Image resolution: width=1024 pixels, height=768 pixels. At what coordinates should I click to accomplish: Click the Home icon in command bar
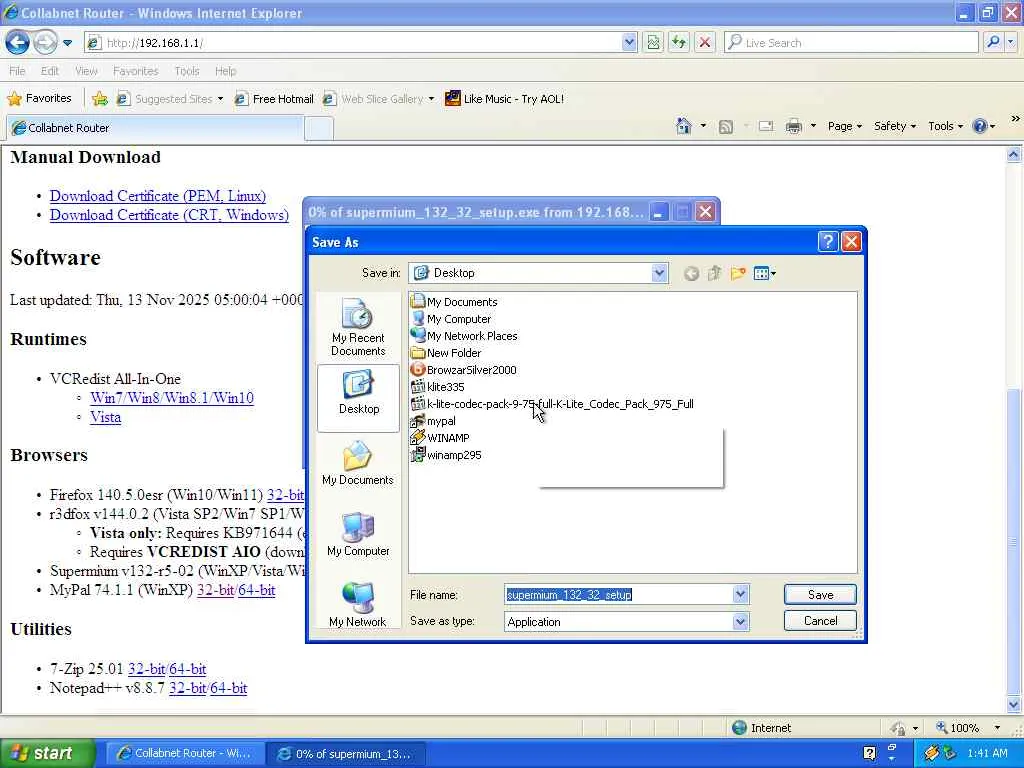(x=684, y=126)
